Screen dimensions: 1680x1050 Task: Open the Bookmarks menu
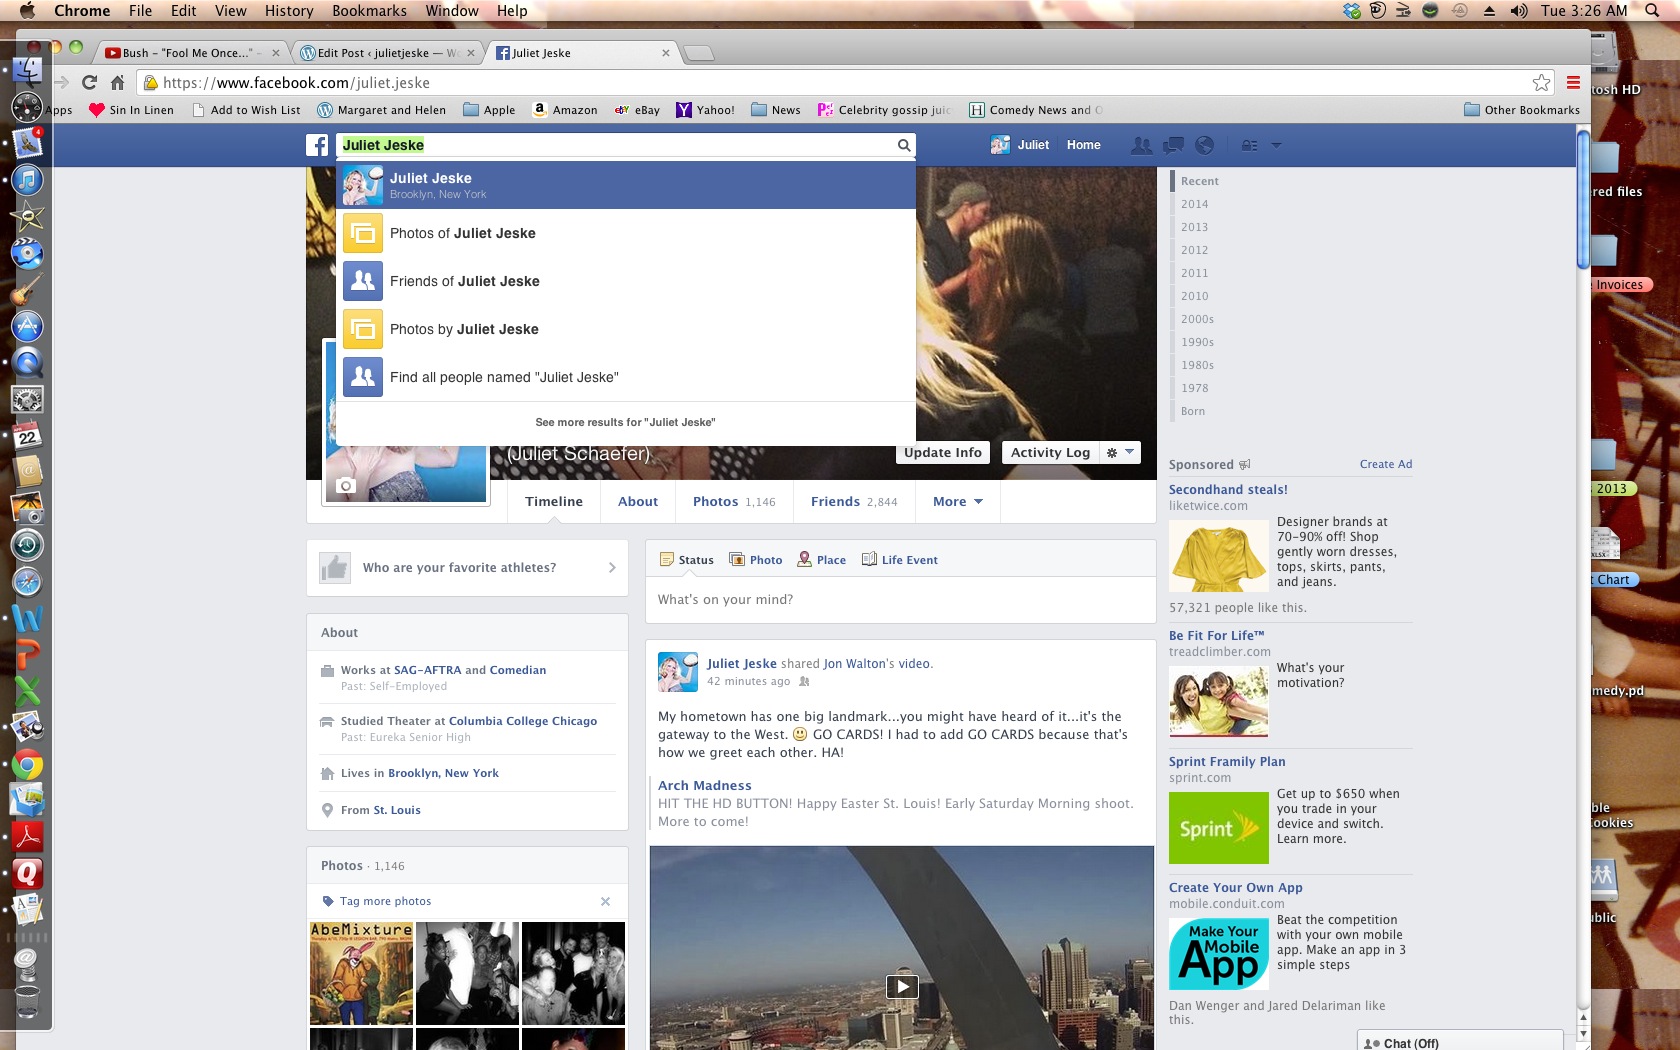pyautogui.click(x=369, y=11)
